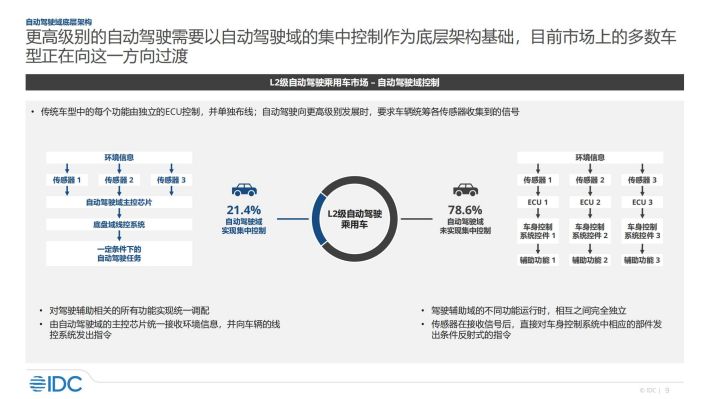710x399 pixels.
Task: Click the L2级自动驾驶乘用车市场 dark title bar
Action: 355,82
